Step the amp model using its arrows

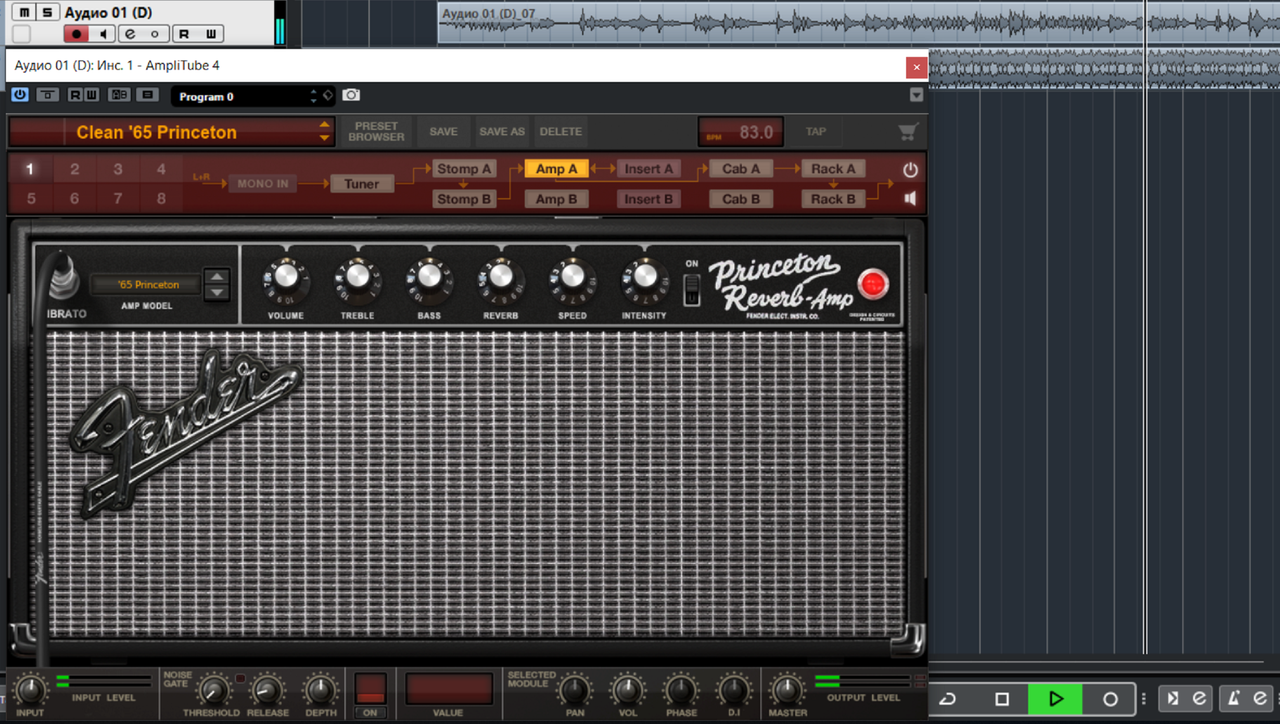point(217,285)
